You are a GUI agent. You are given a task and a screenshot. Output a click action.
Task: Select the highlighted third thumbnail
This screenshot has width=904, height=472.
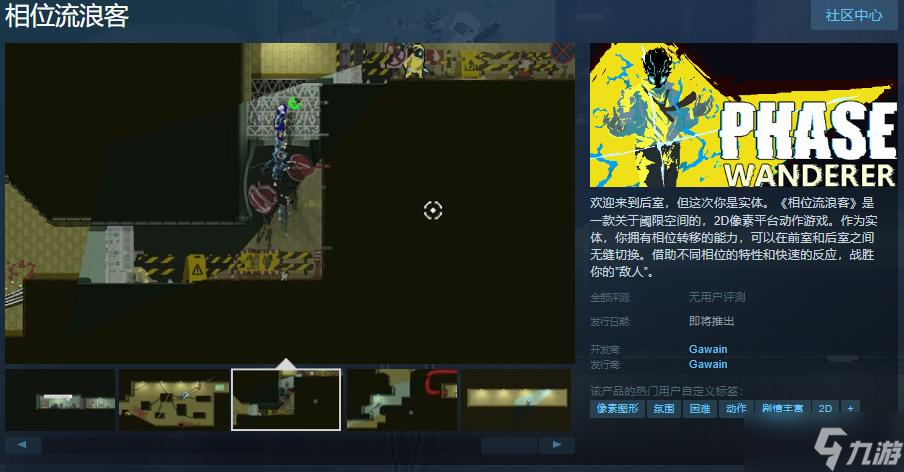(286, 400)
